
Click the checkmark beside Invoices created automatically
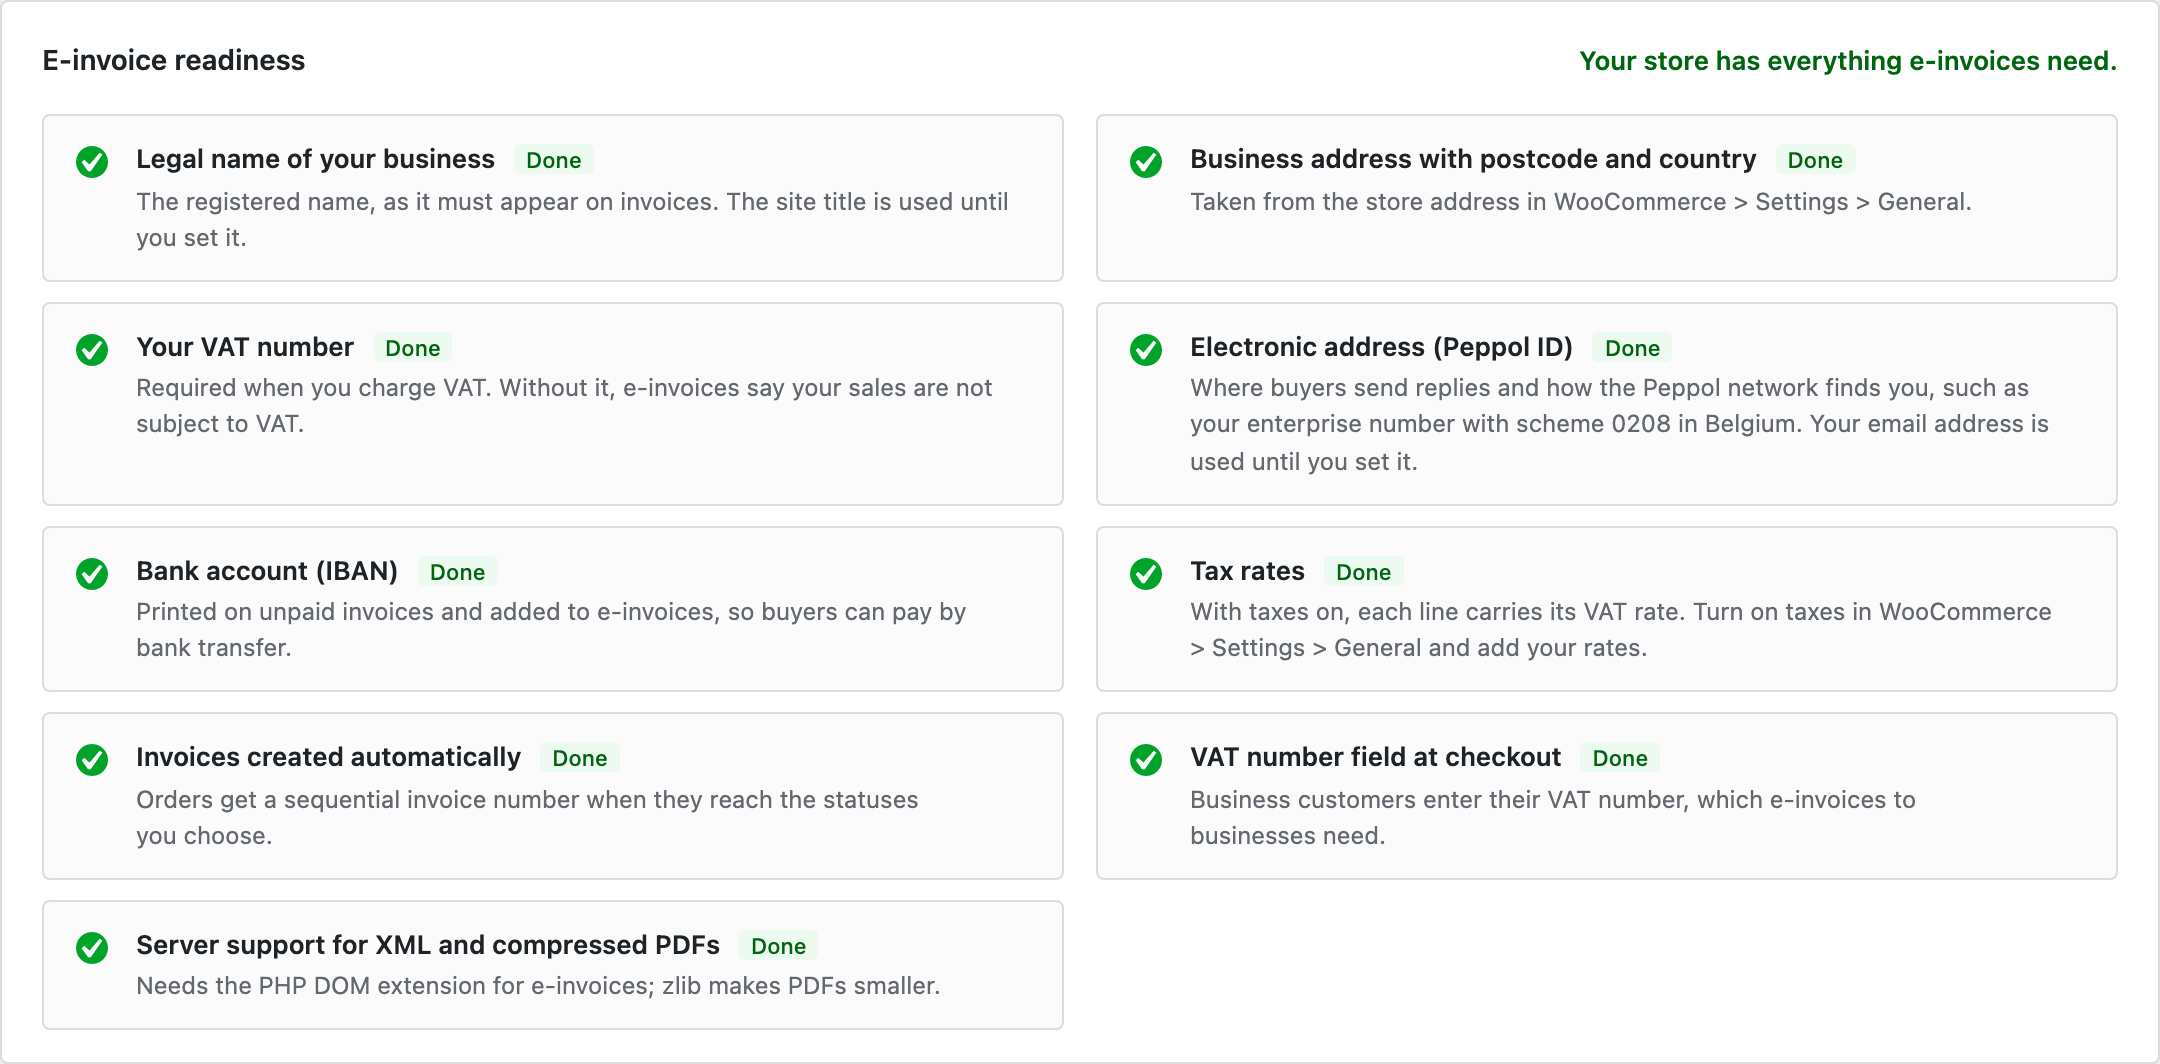(x=92, y=759)
